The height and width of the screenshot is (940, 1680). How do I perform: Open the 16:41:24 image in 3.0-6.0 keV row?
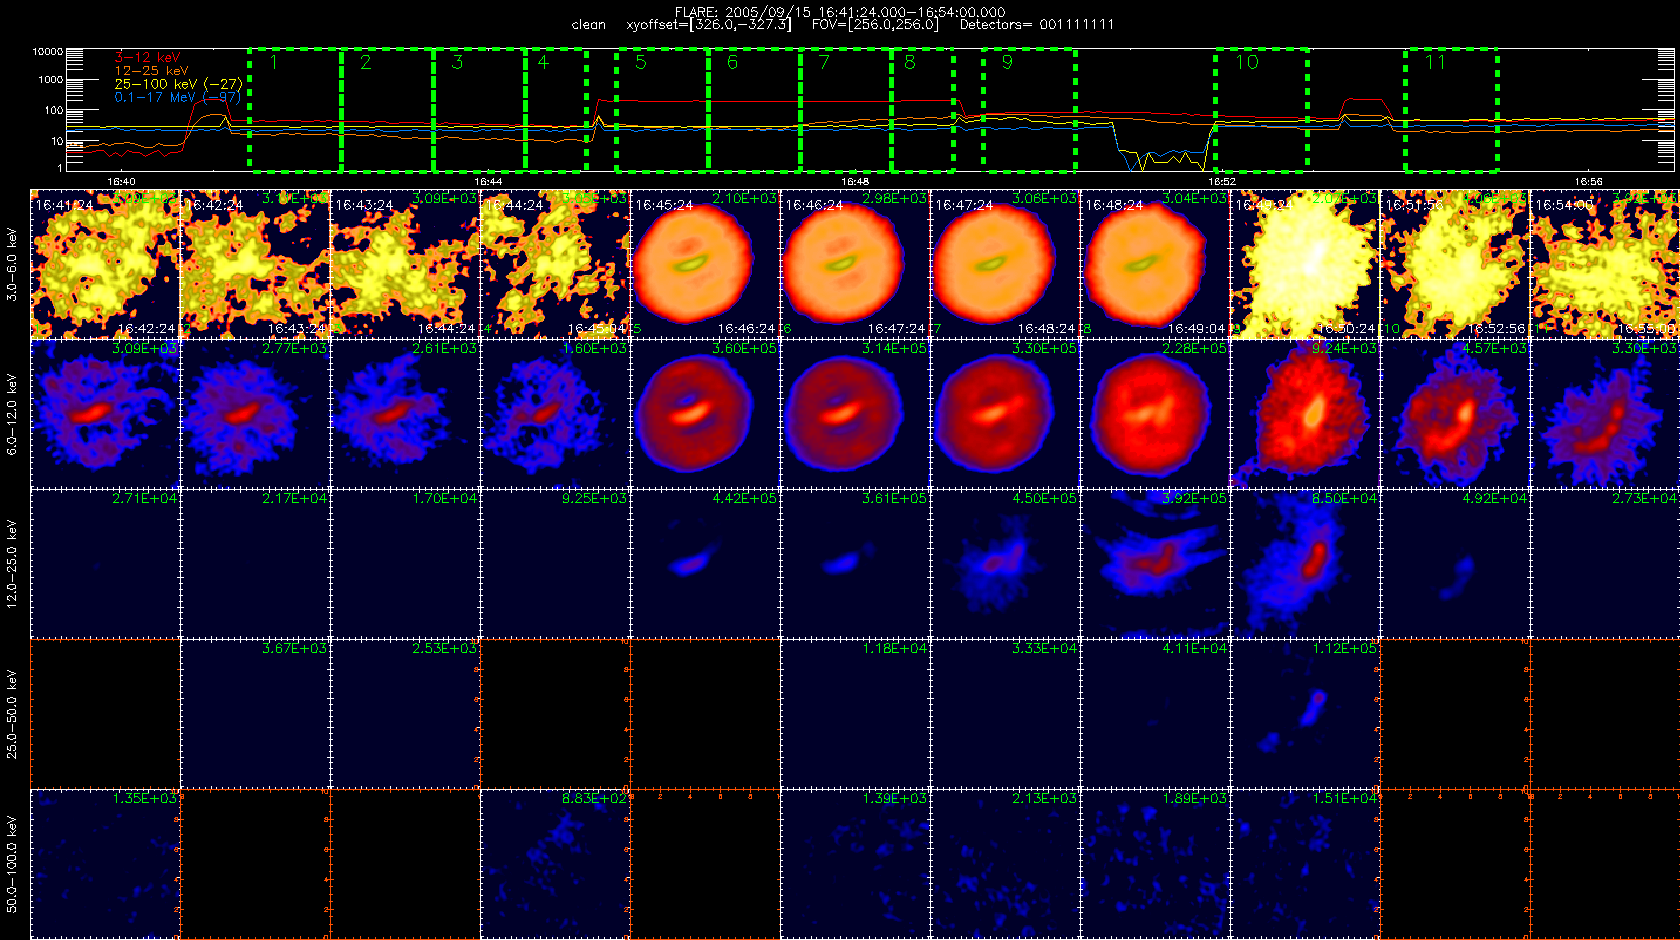click(x=105, y=264)
